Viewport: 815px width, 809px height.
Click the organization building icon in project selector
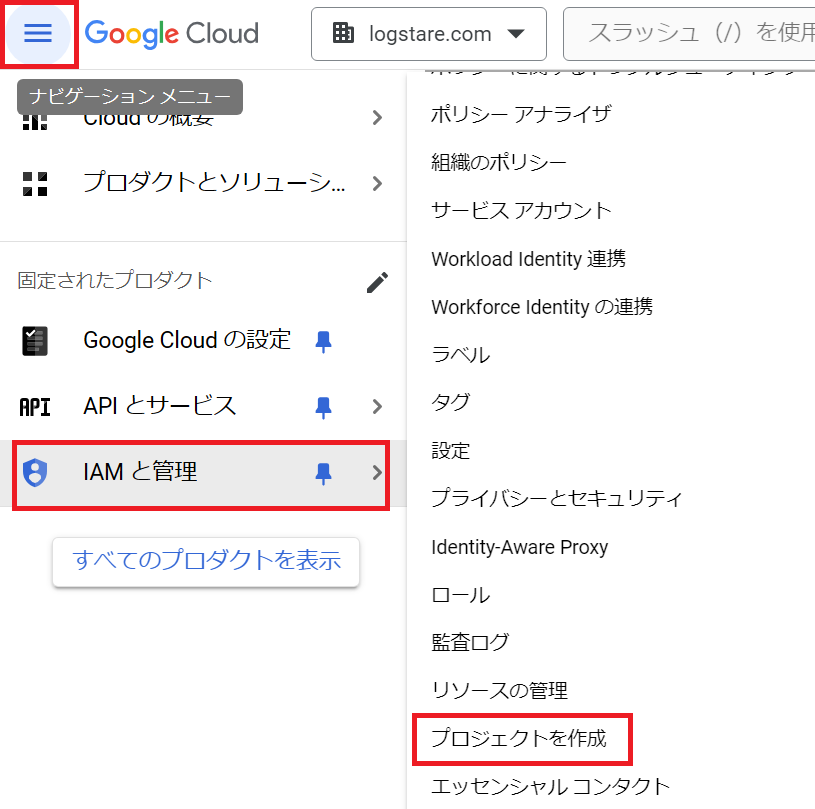pyautogui.click(x=343, y=33)
